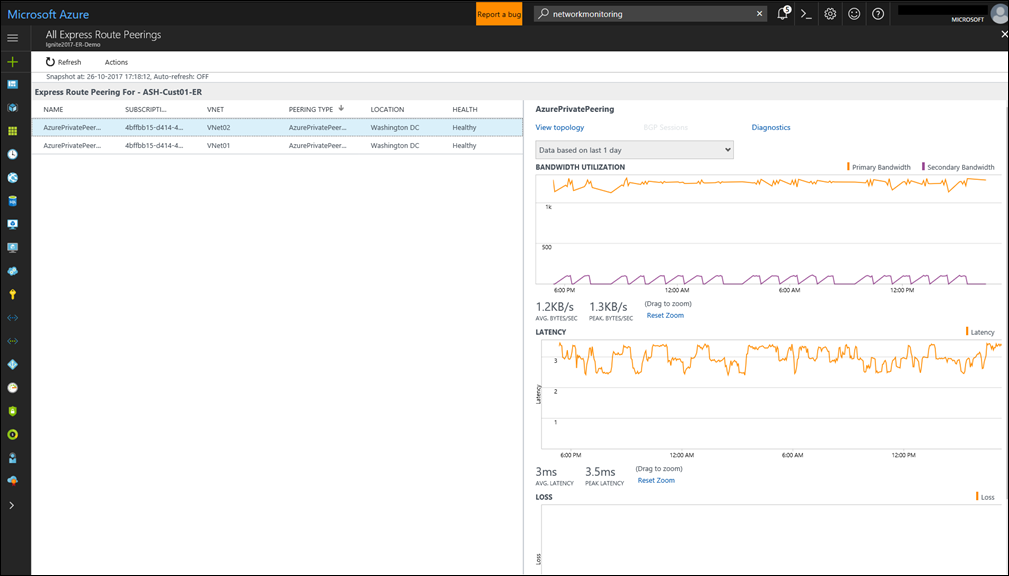Sort by Peering Type column header
The image size is (1009, 576).
pos(311,109)
